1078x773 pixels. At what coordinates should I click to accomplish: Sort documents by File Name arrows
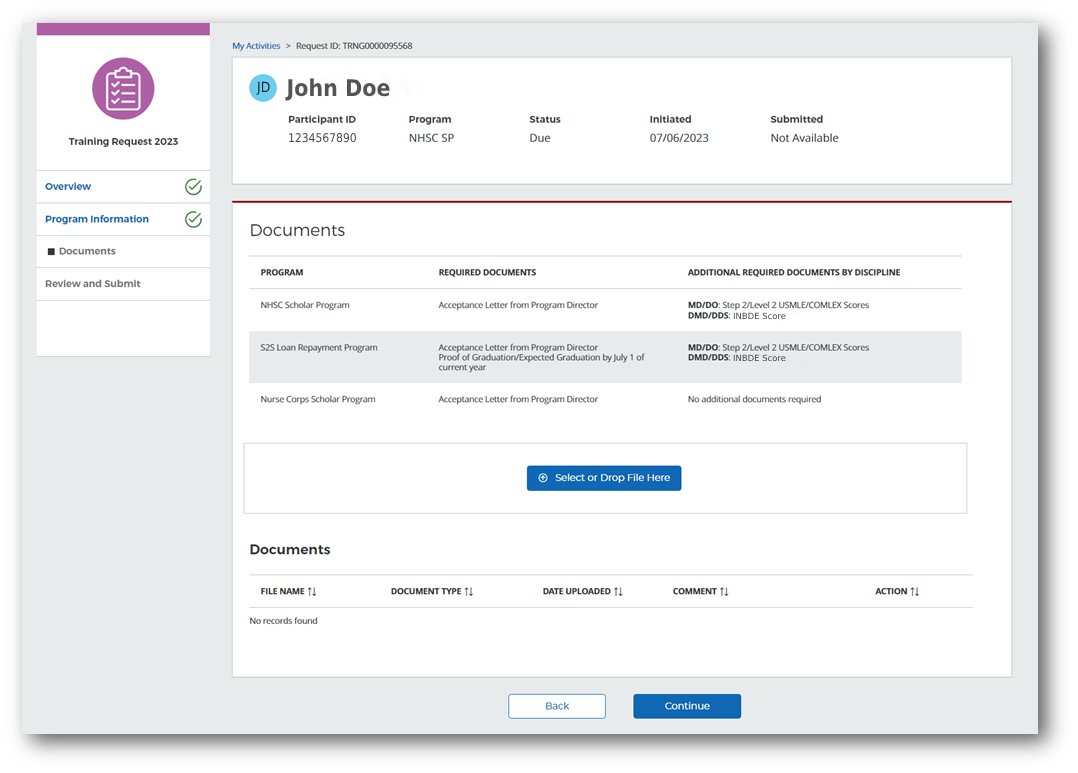tap(312, 592)
